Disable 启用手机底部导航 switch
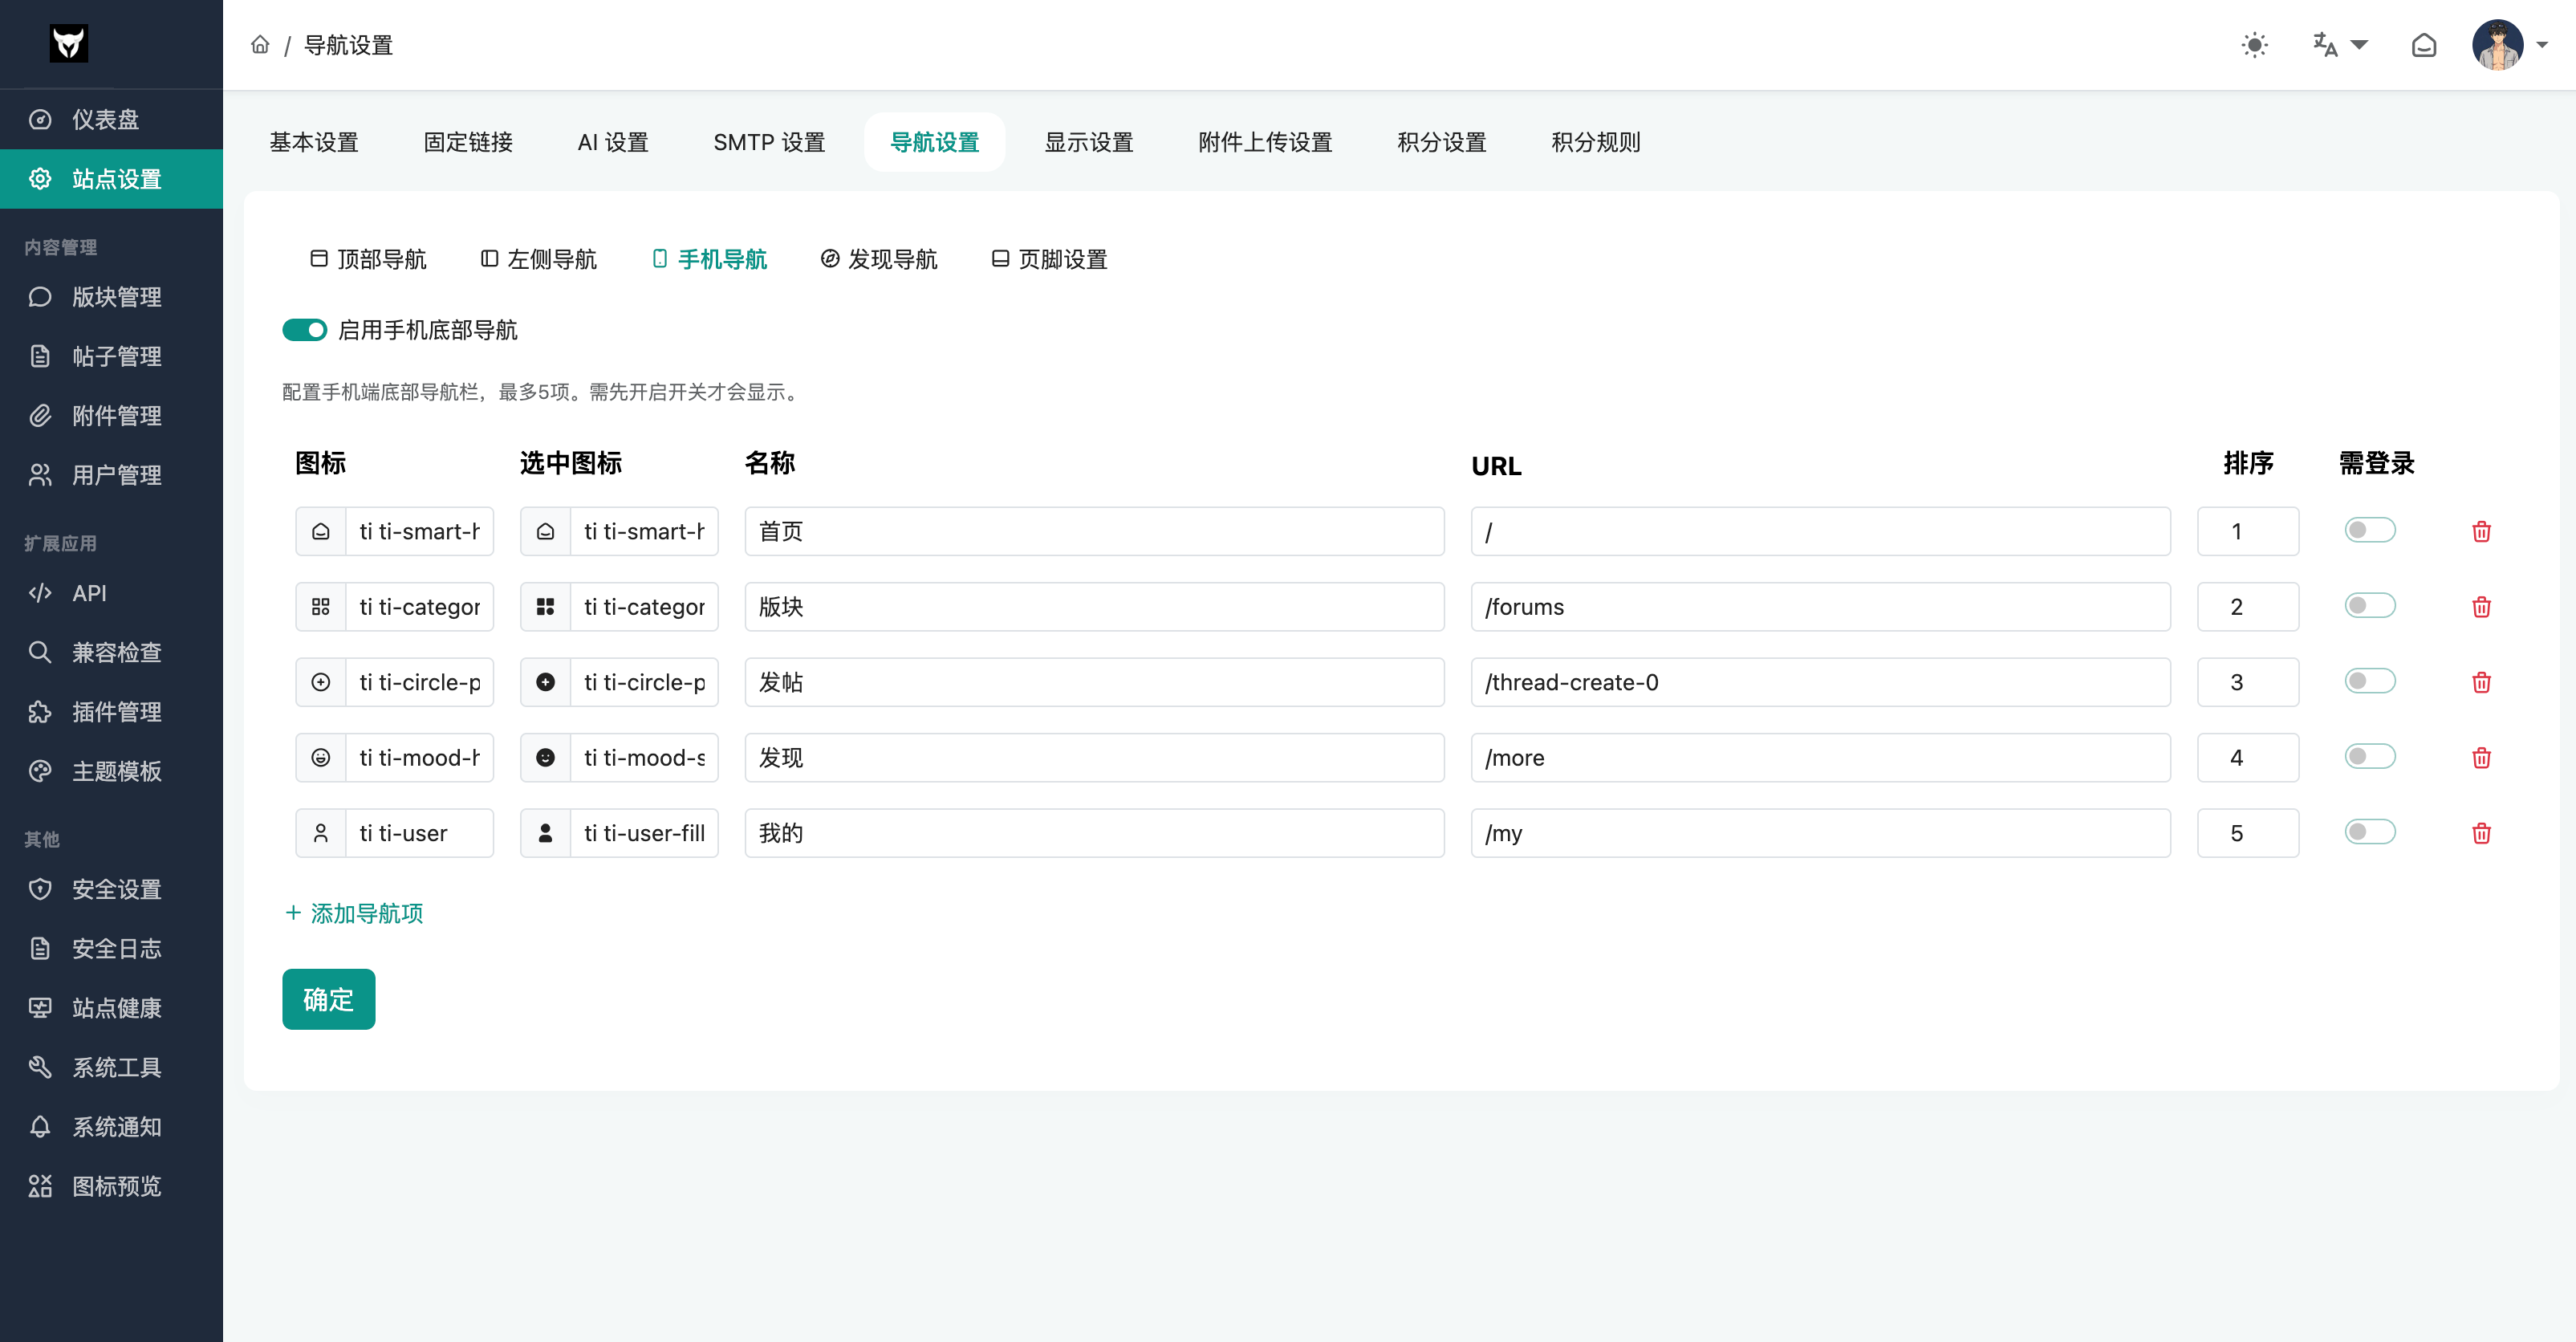 click(305, 330)
